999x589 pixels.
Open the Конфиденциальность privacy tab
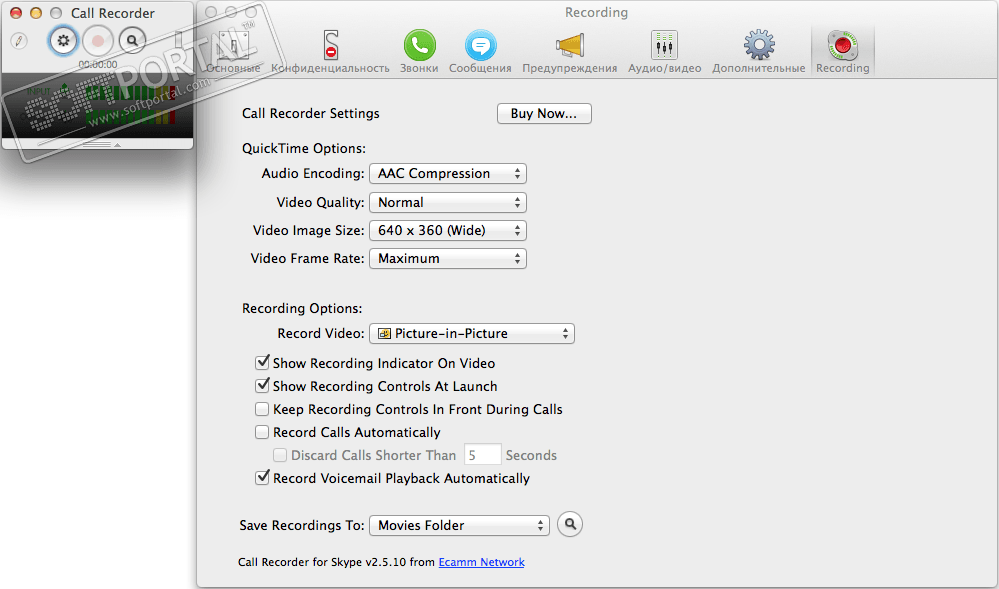[330, 52]
